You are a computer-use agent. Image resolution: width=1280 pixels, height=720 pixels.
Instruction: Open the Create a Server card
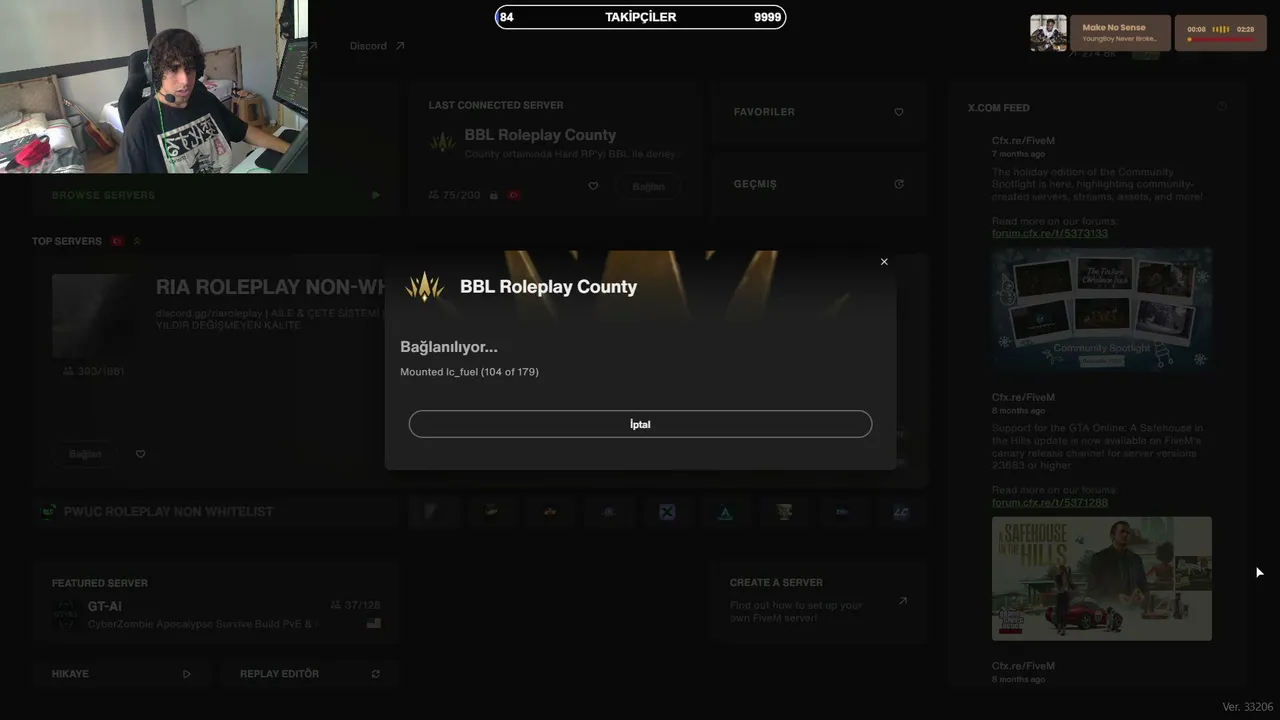[x=820, y=600]
